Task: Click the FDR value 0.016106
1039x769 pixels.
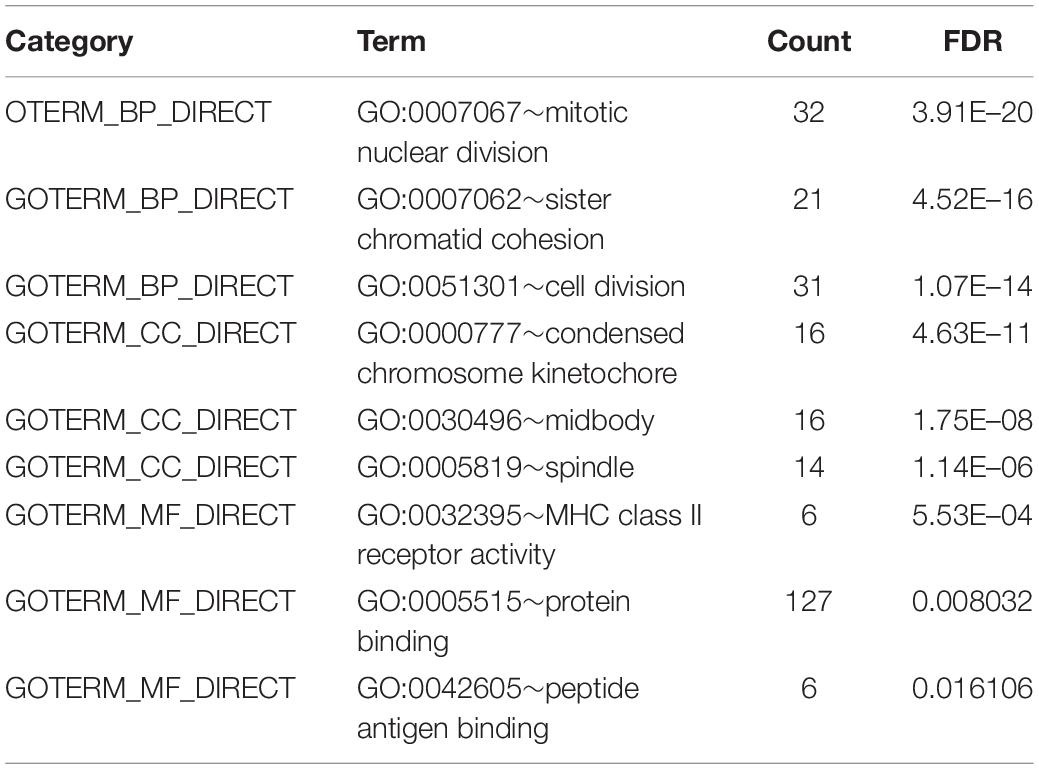Action: coord(972,688)
